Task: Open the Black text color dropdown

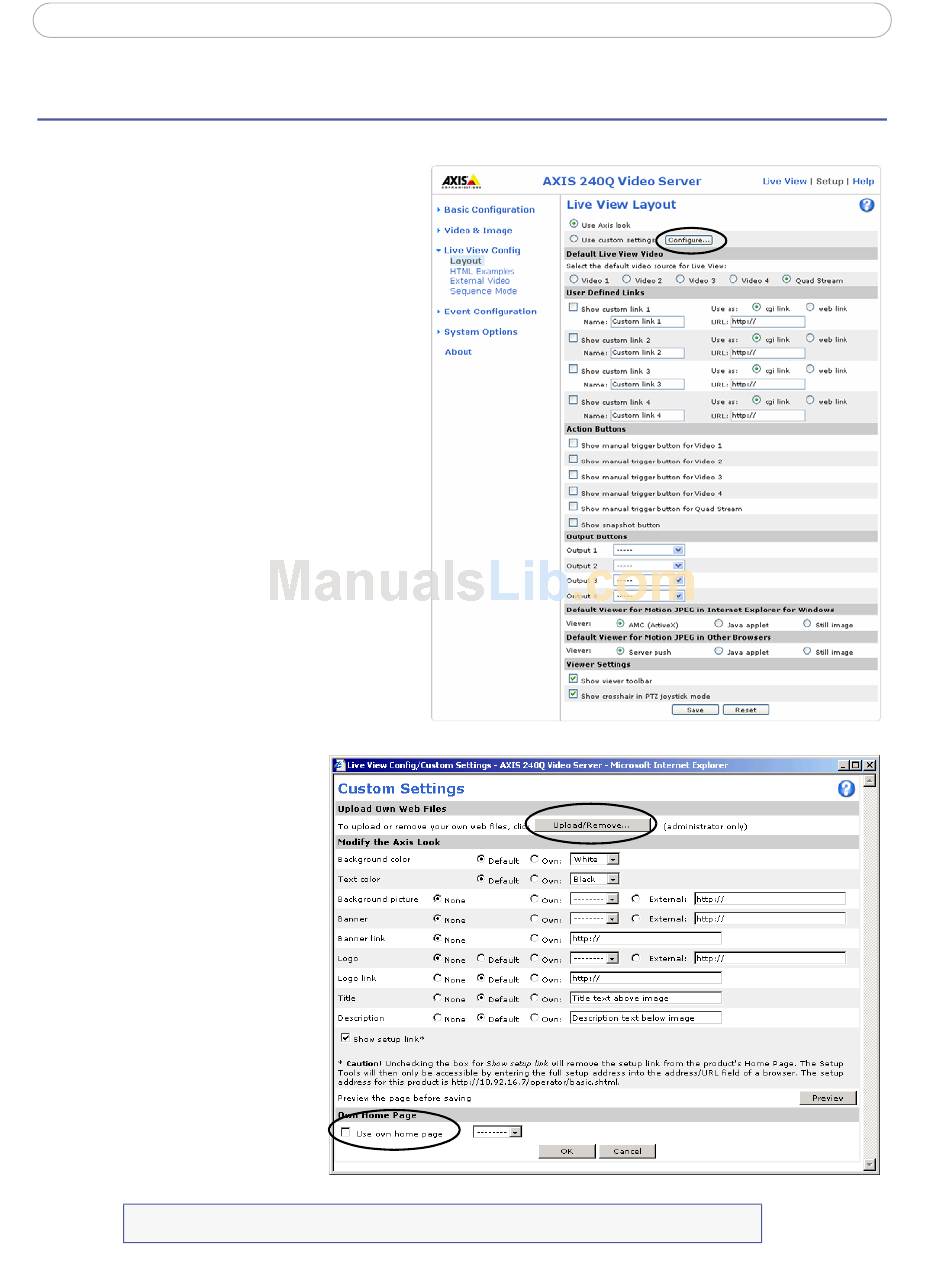Action: click(595, 879)
